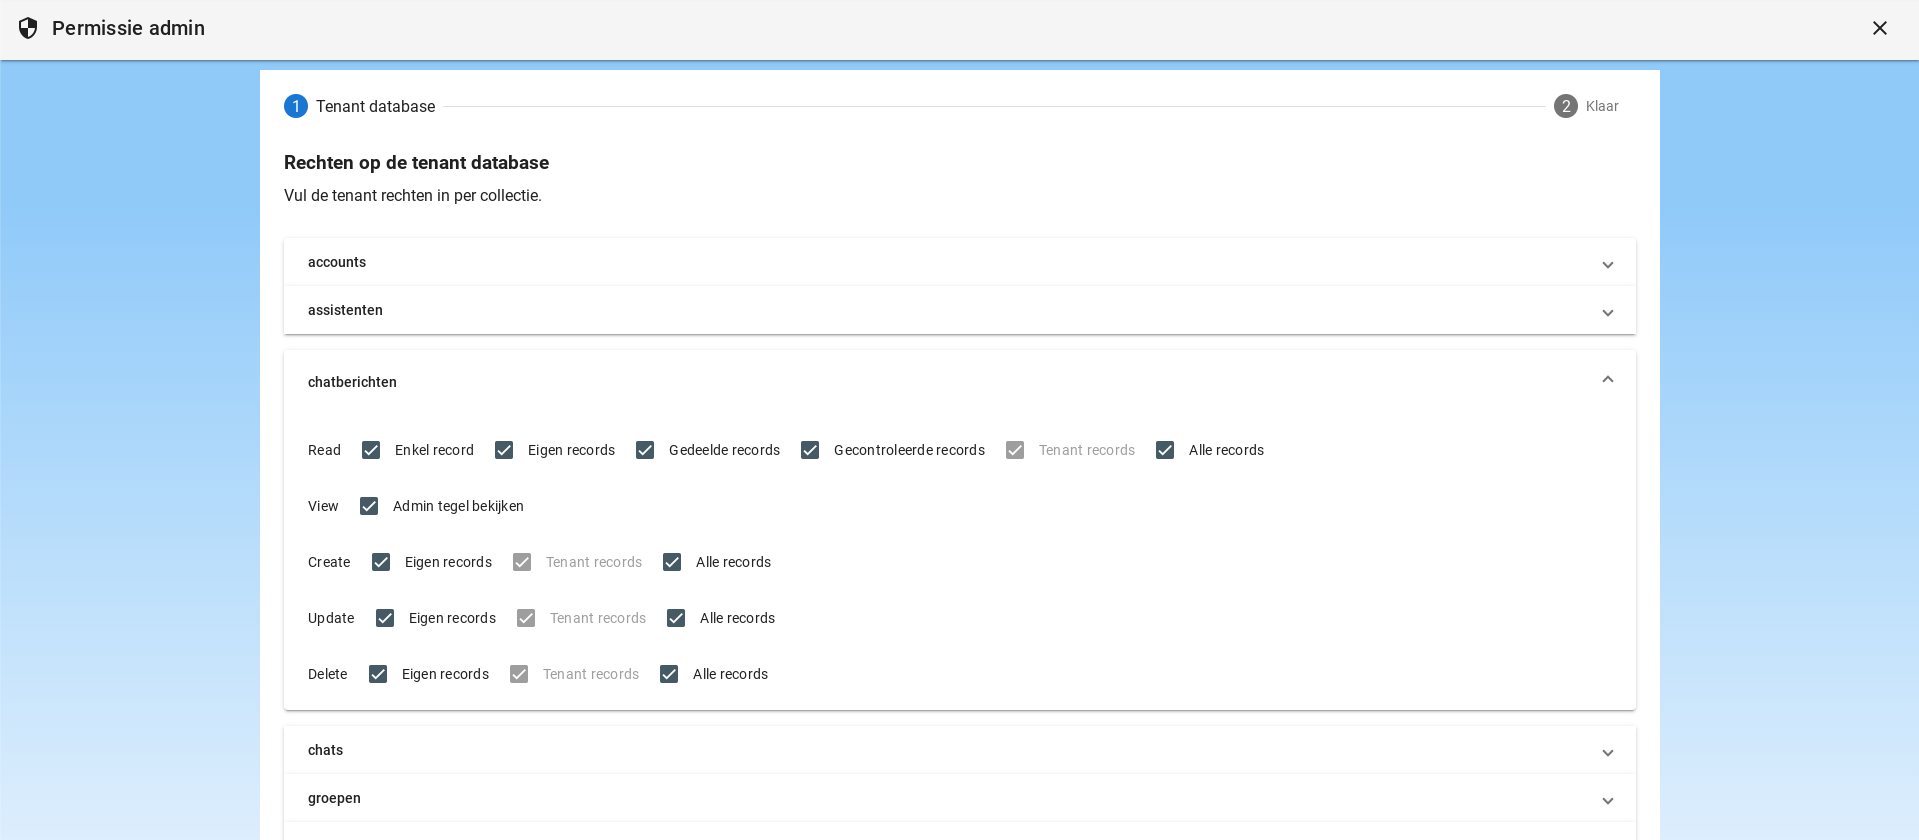Untick Read Gecontroleerde records checkbox

[810, 450]
